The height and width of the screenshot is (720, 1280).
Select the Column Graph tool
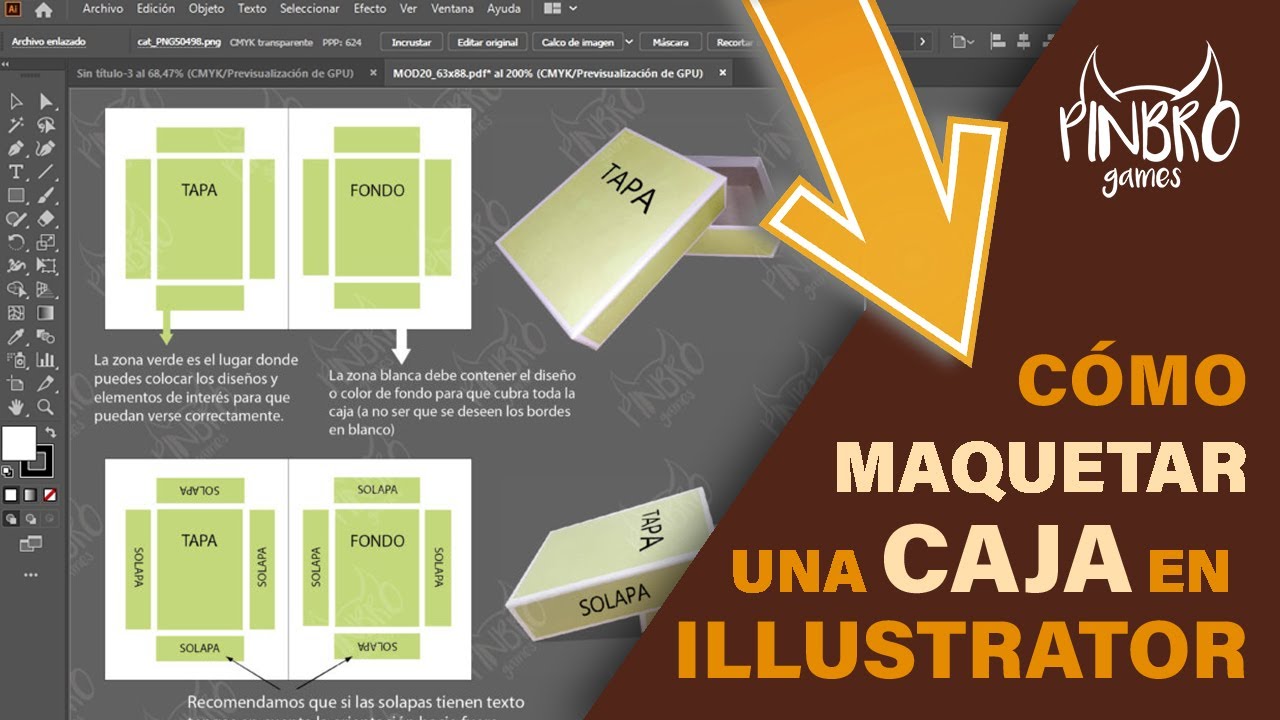45,360
